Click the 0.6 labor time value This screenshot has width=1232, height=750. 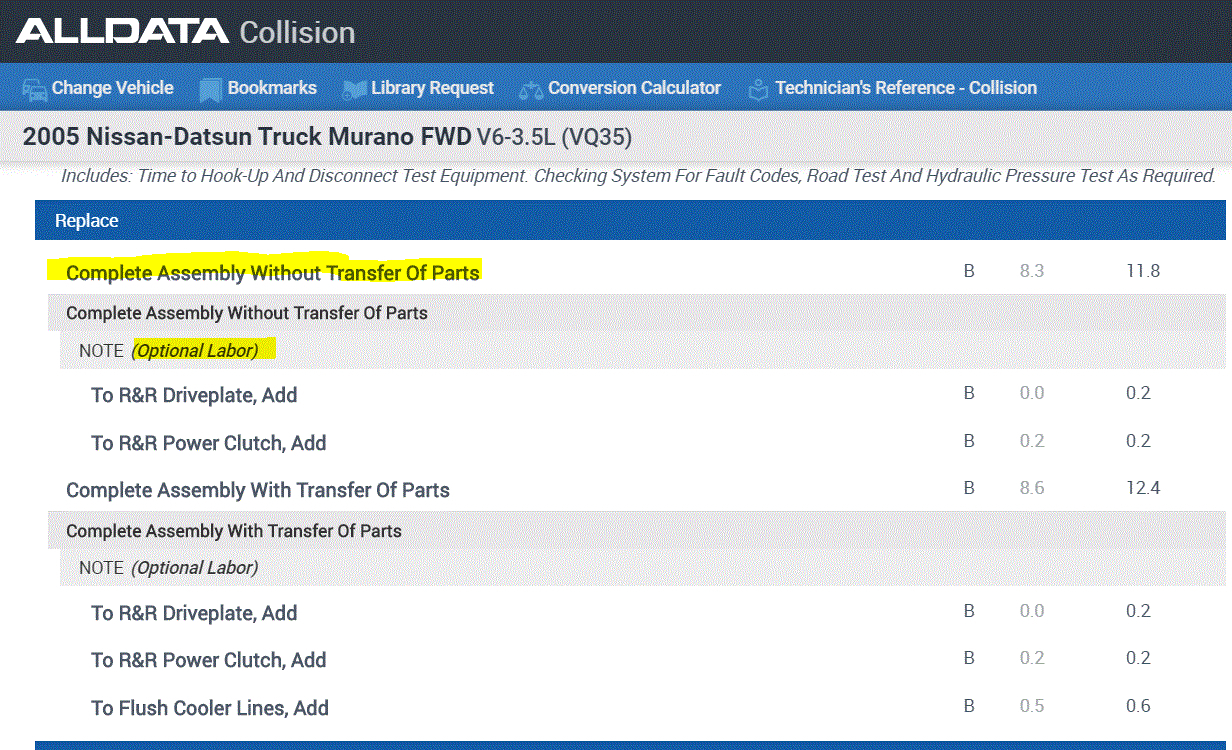coord(1138,706)
